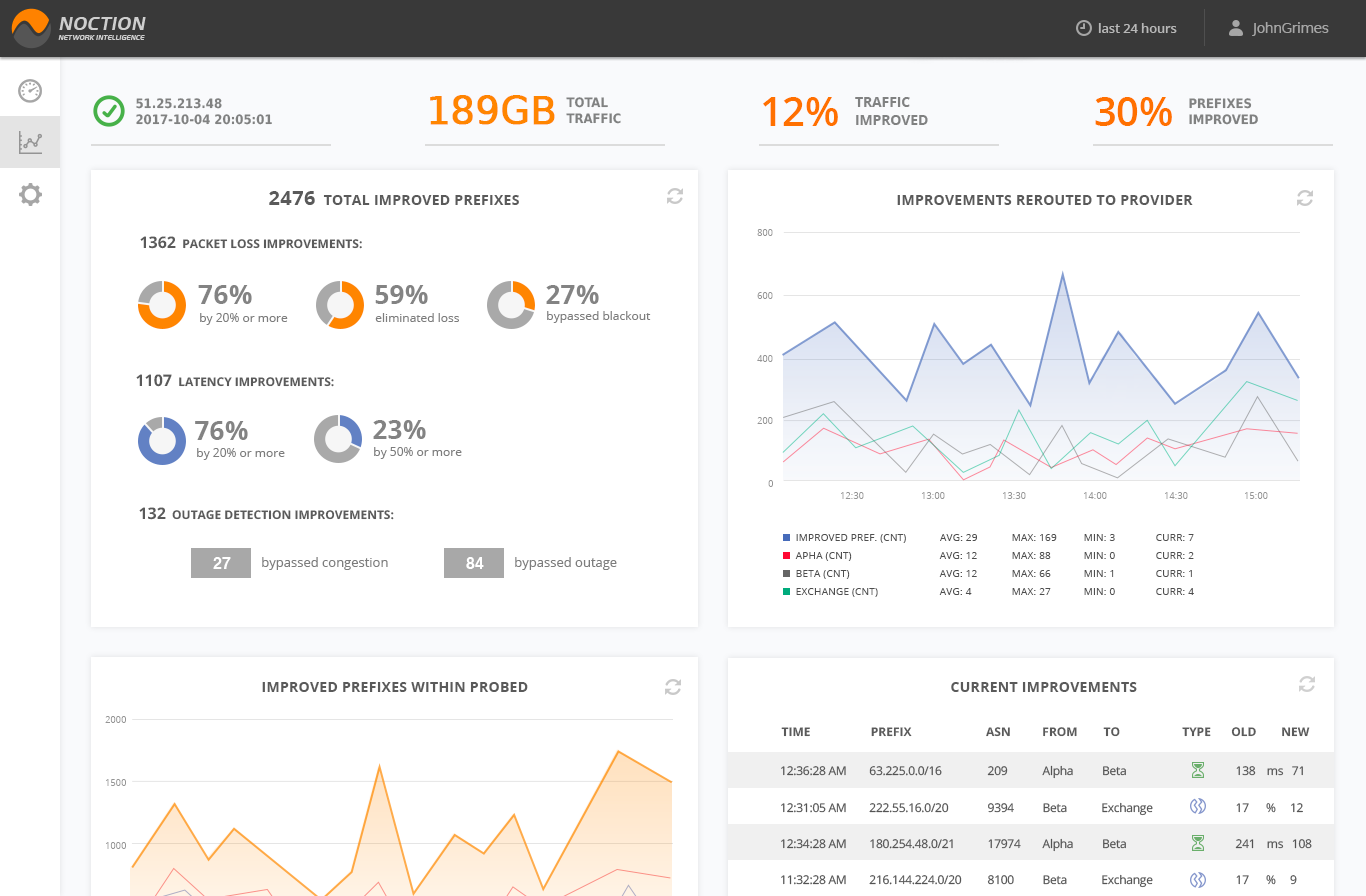The width and height of the screenshot is (1366, 896).
Task: Click the red APHA legend color square
Action: (x=786, y=555)
